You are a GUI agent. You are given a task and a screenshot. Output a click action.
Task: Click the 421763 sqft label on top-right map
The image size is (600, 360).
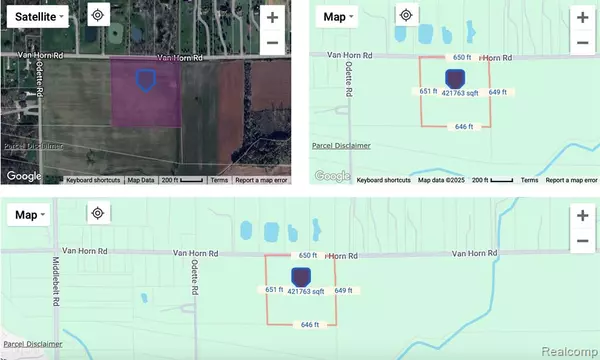pos(460,93)
